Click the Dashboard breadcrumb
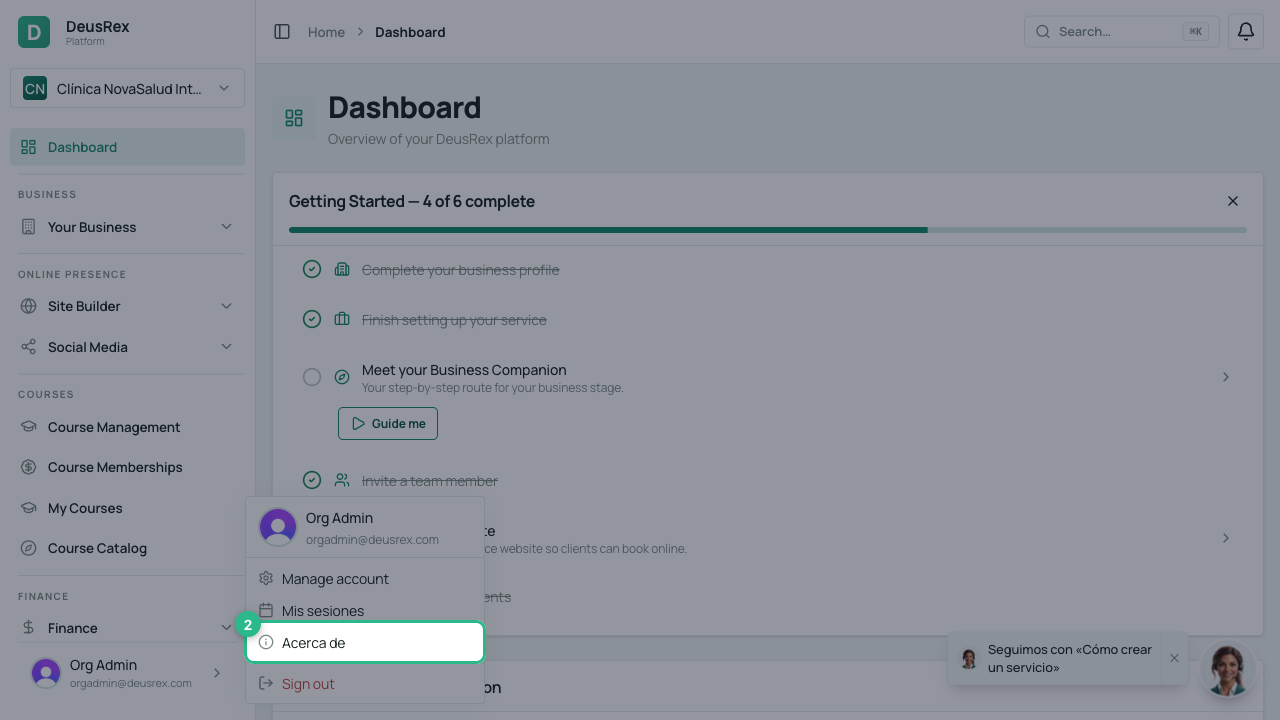Screen dimensions: 1280x720 click(410, 32)
